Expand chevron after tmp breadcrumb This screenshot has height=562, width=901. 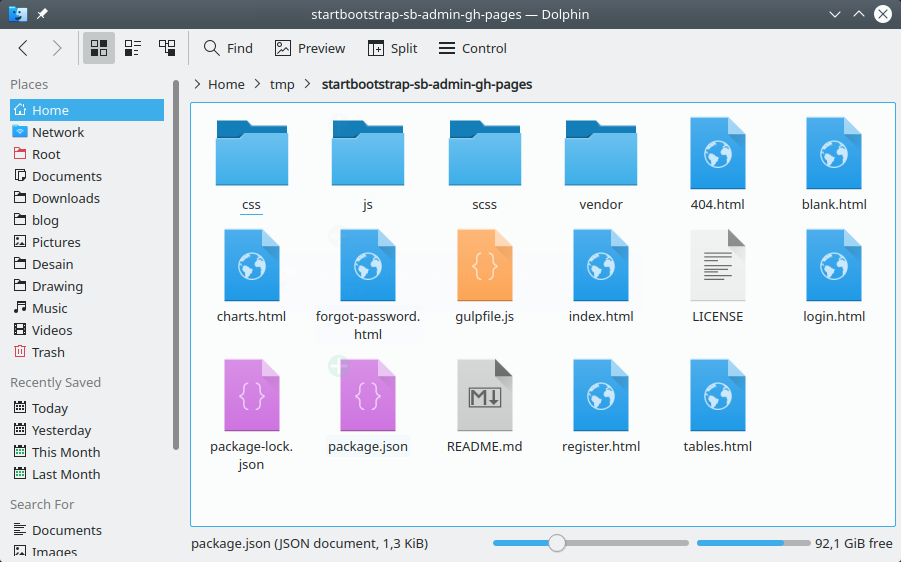308,84
